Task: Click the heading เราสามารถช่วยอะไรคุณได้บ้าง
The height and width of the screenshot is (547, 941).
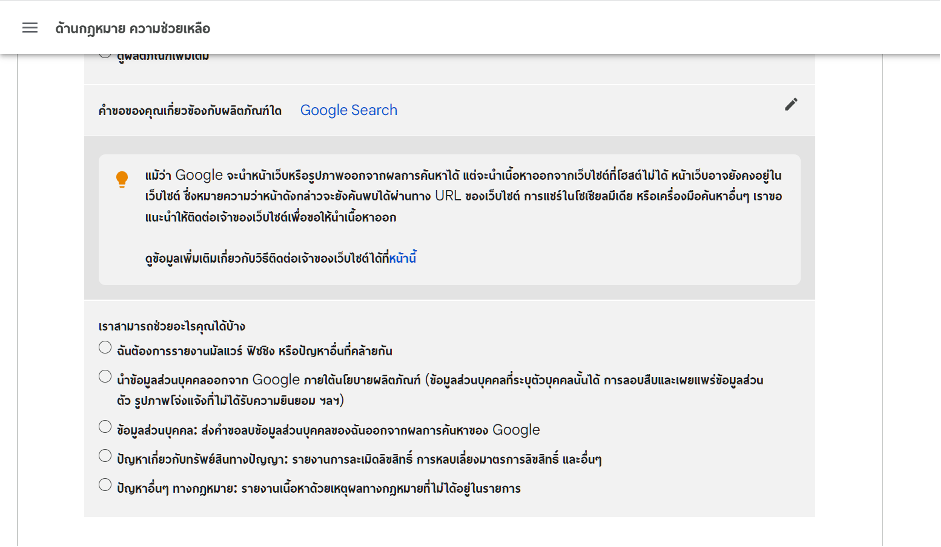Action: click(x=172, y=326)
